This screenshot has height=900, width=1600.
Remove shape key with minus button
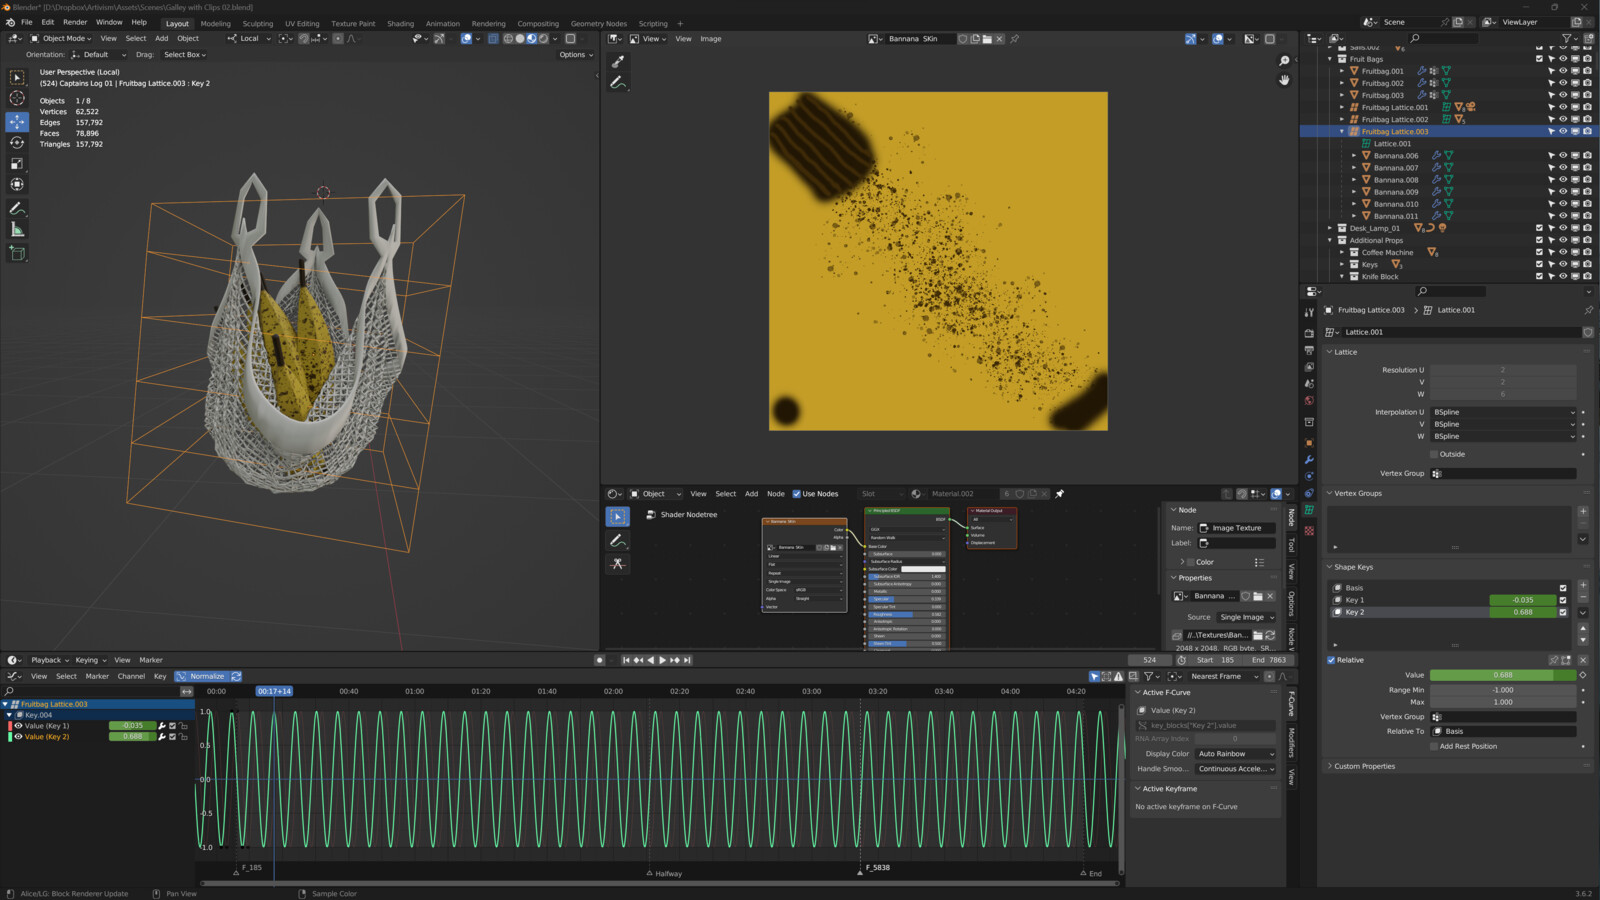[1583, 597]
